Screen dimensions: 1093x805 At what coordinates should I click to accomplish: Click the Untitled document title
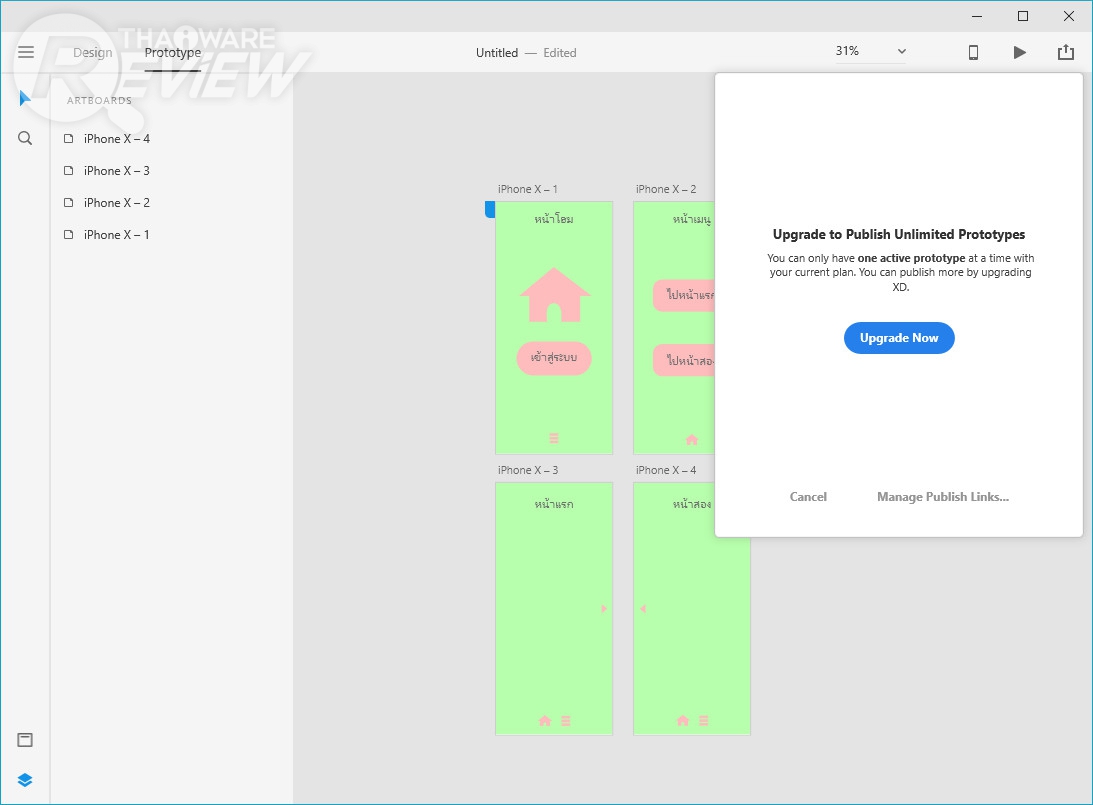coord(496,52)
